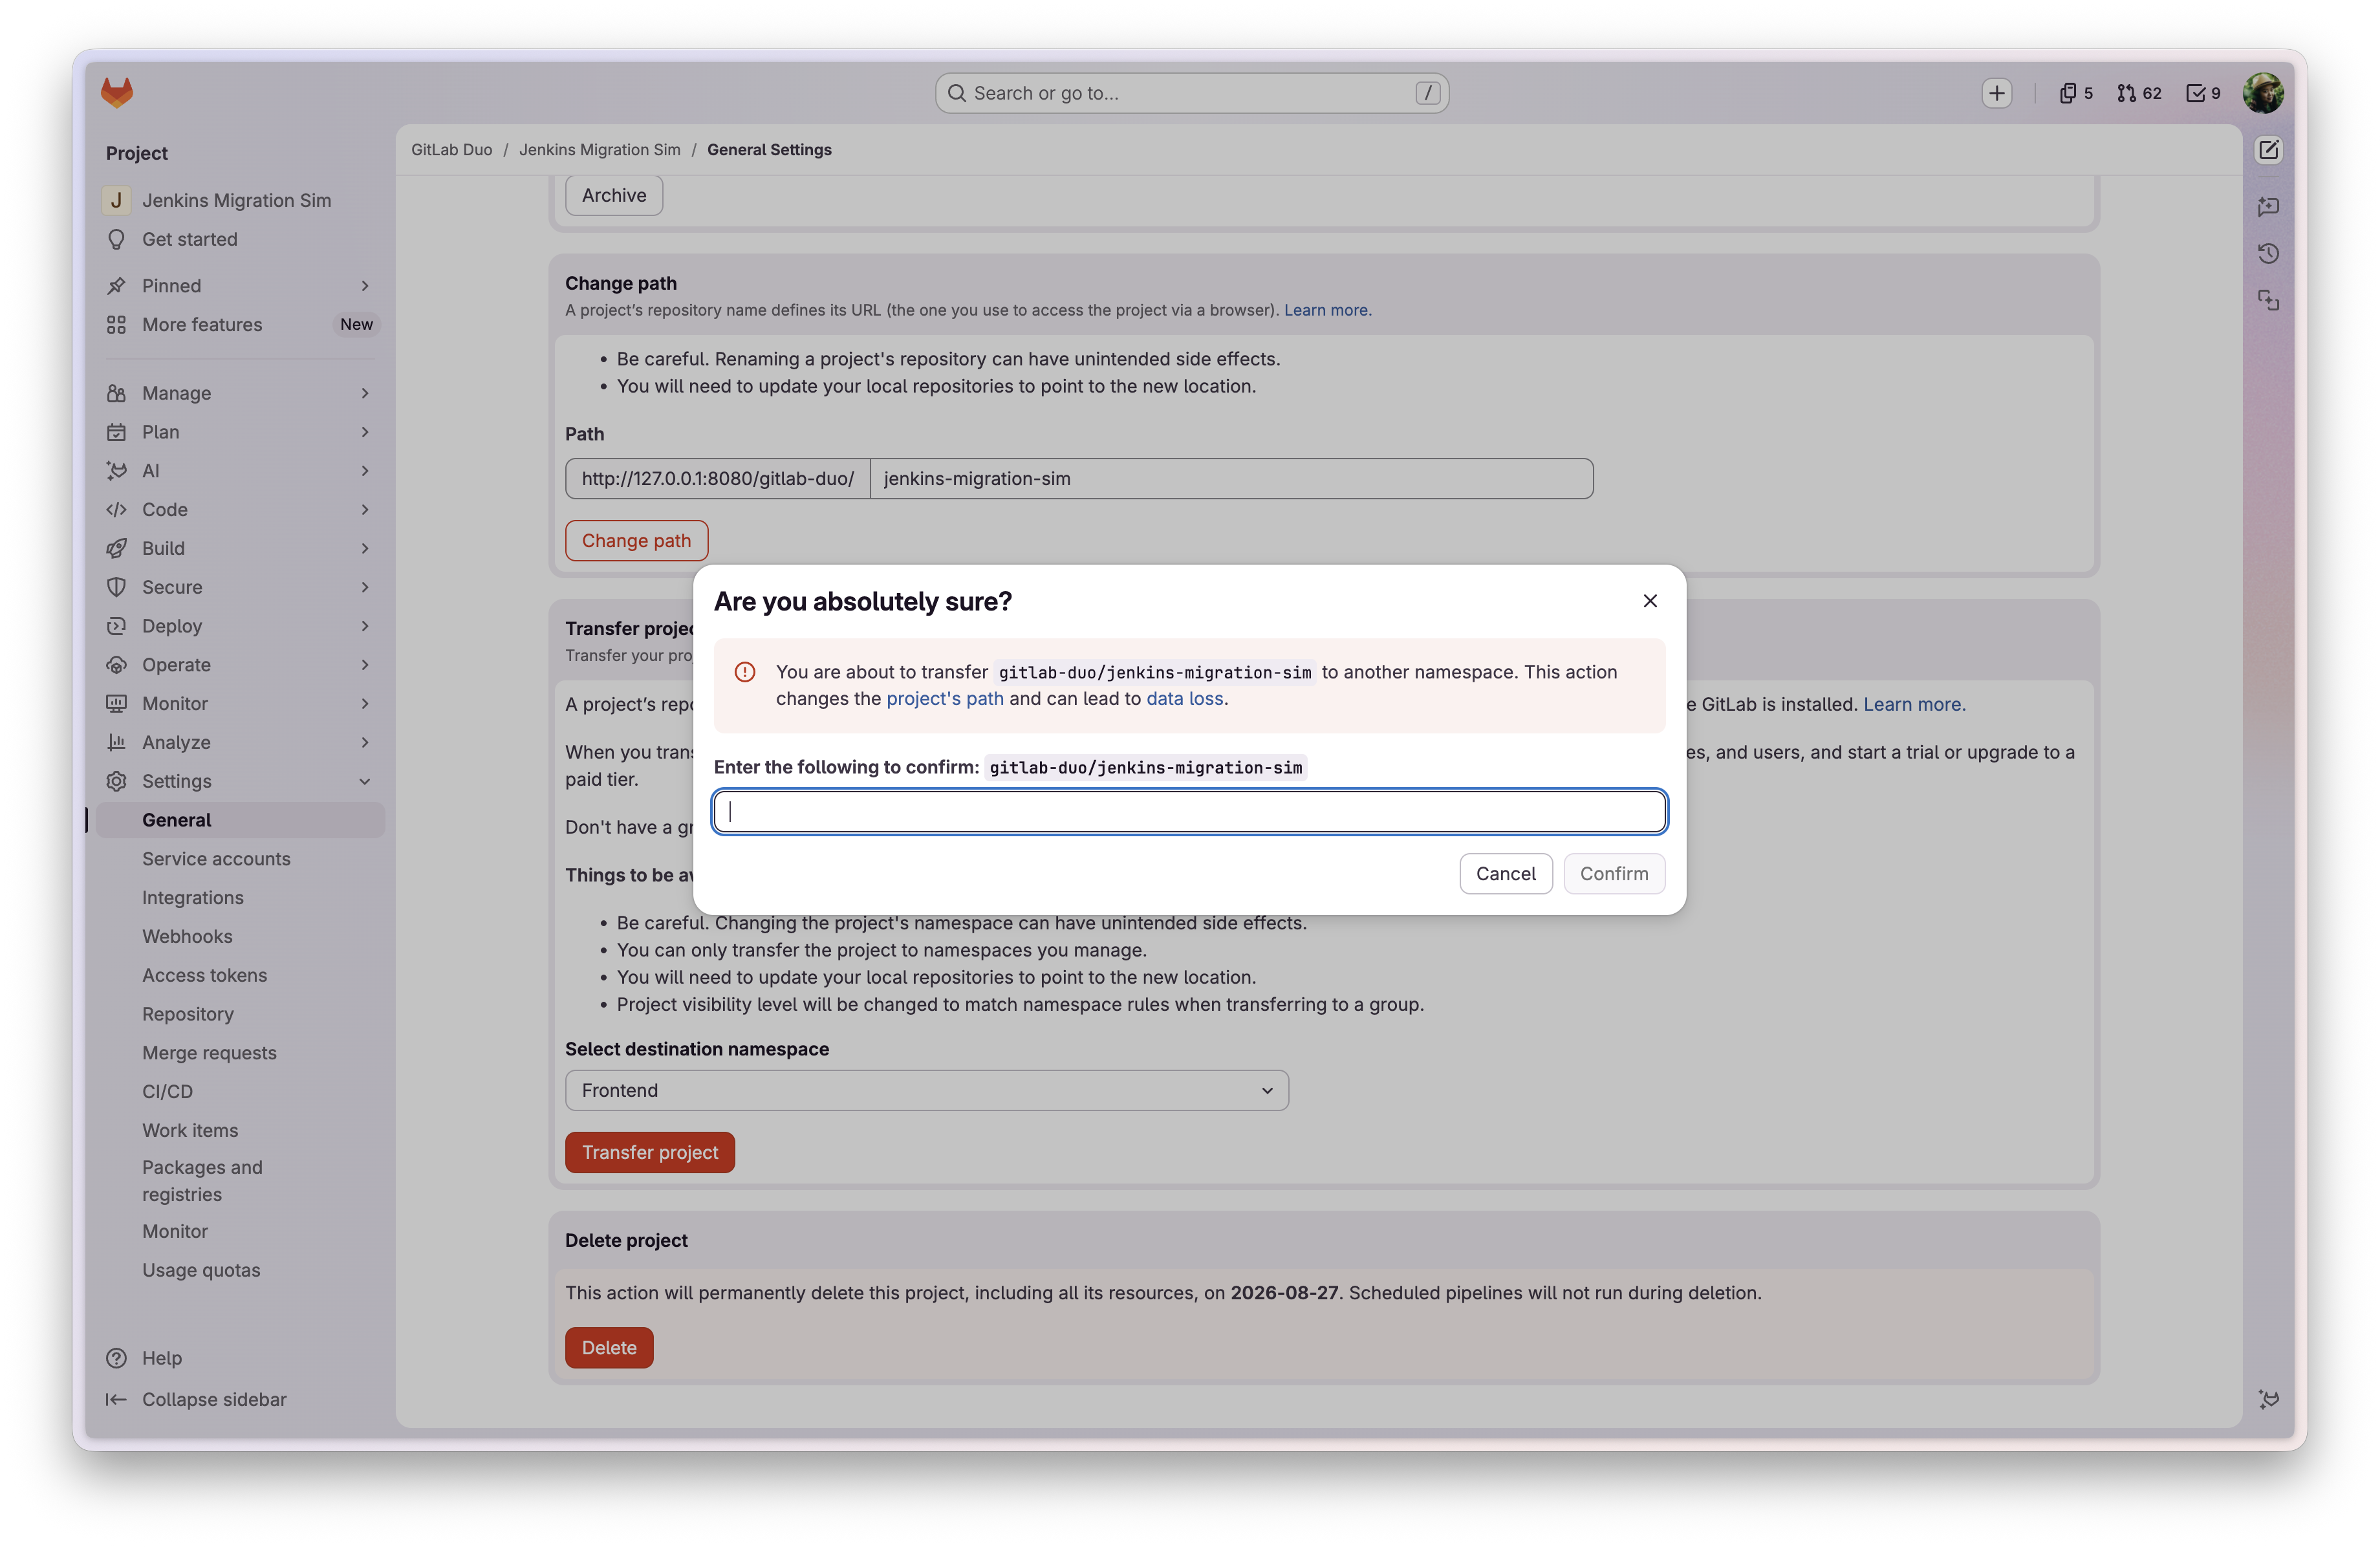Click the GitLab fox logo
The height and width of the screenshot is (1547, 2380).
tap(117, 92)
